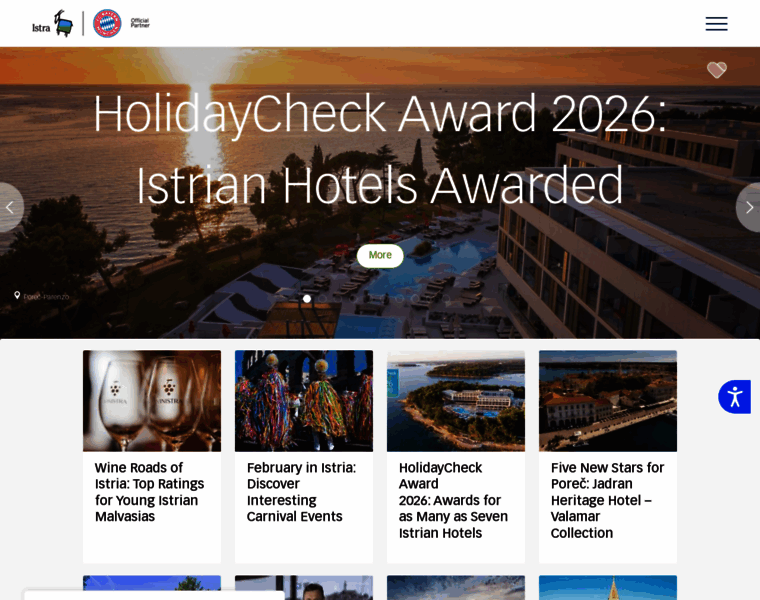The width and height of the screenshot is (760, 600).
Task: Open the hamburger navigation menu
Action: (716, 23)
